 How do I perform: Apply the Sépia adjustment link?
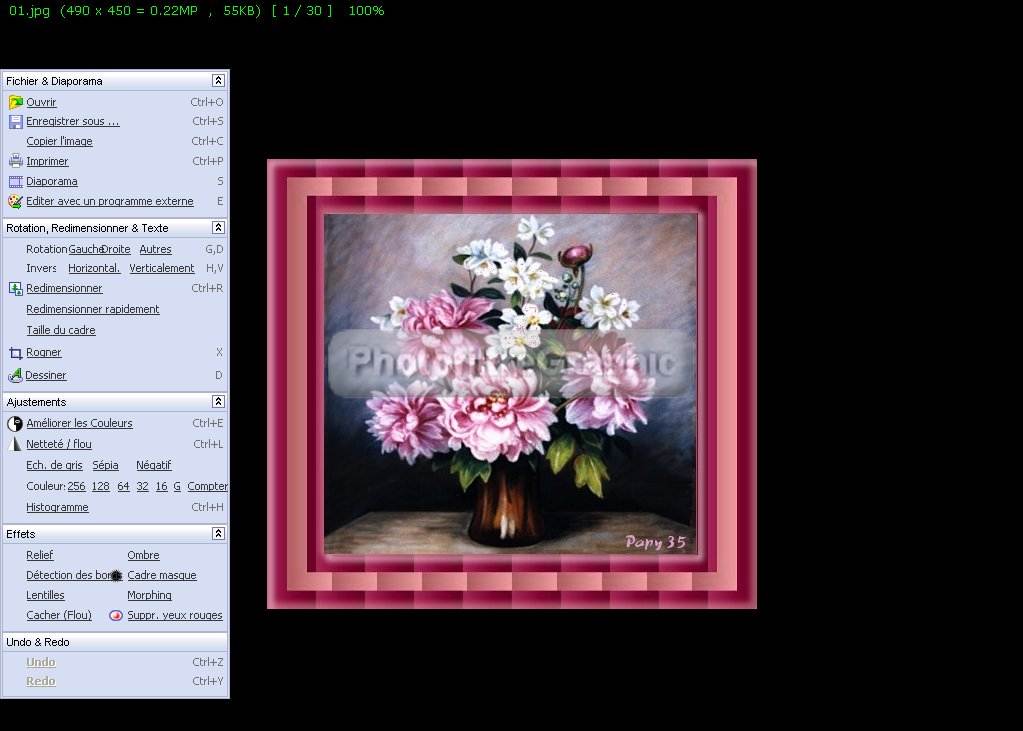(105, 466)
